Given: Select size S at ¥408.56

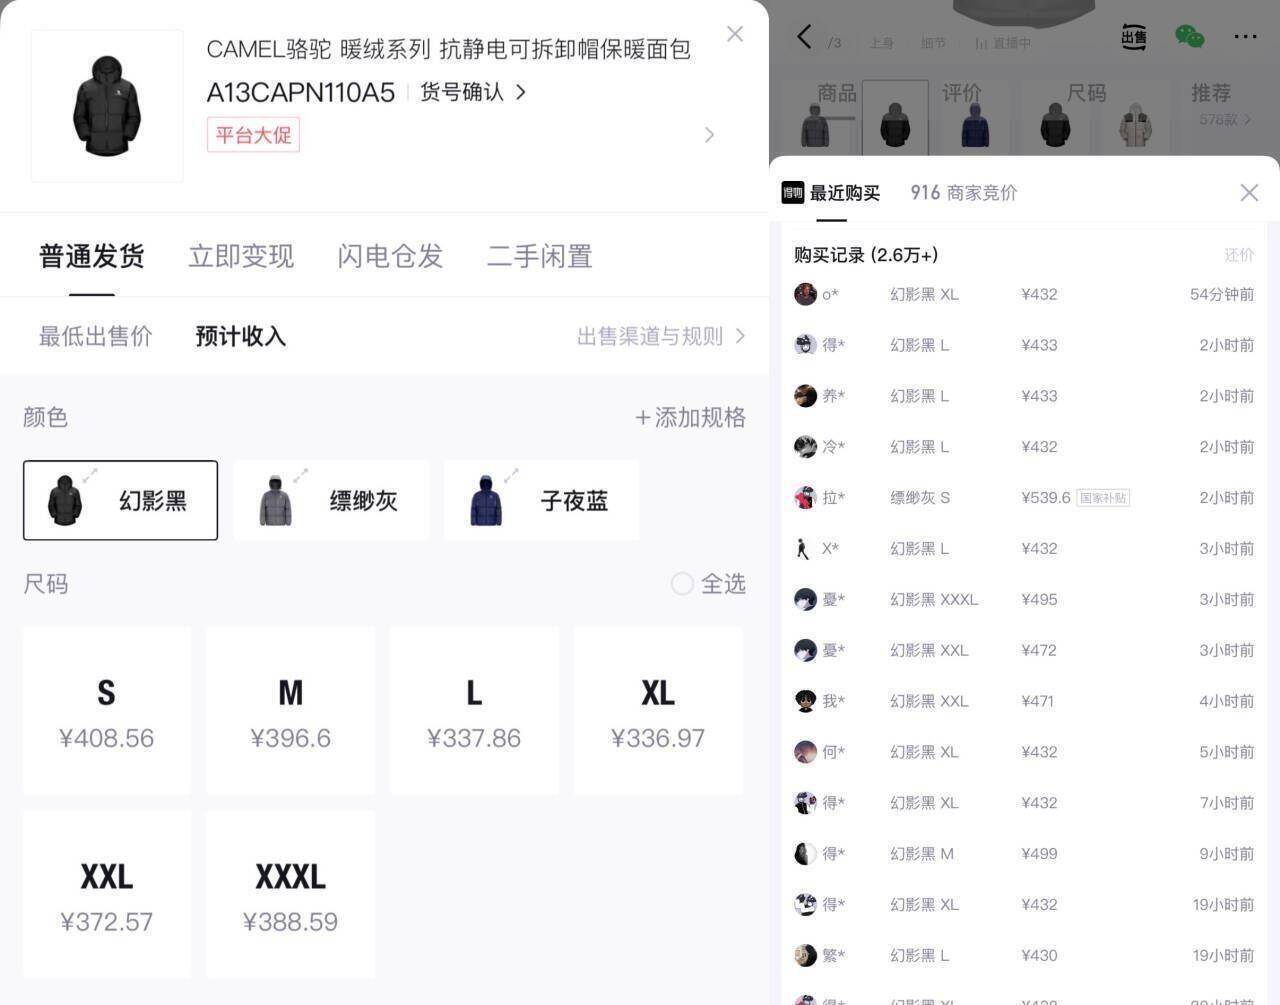Looking at the screenshot, I should pos(107,711).
